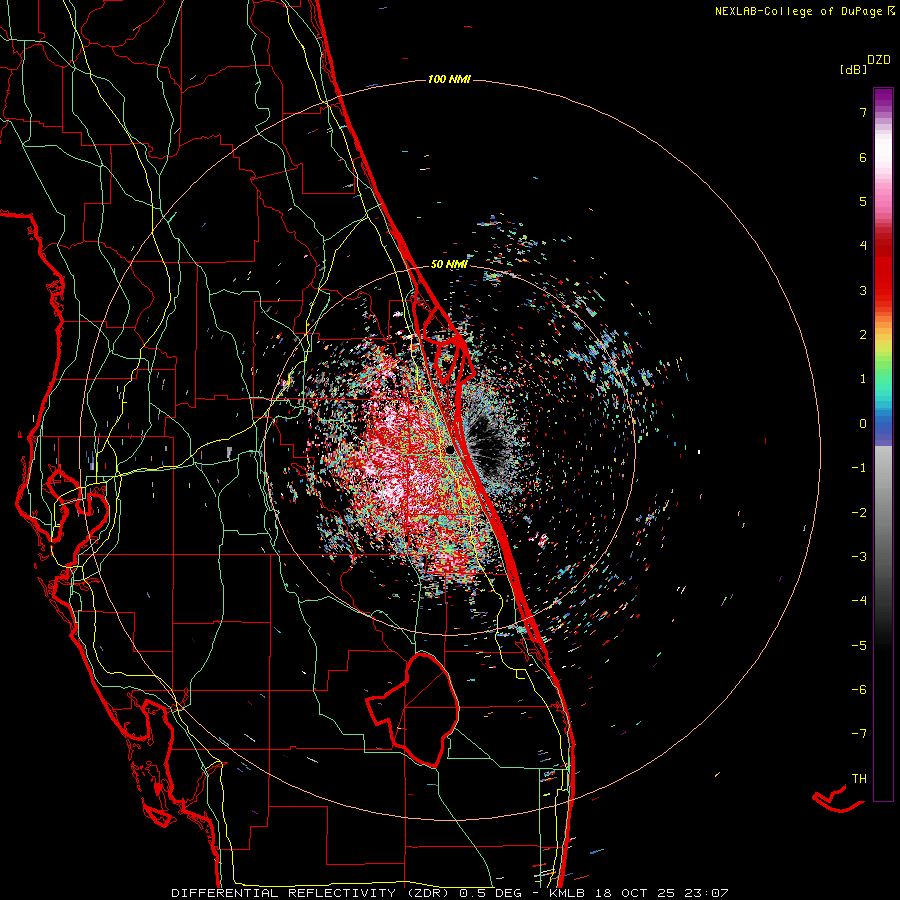Click the -1 value on the dB scale
Screen dimensions: 900x900
(x=859, y=468)
